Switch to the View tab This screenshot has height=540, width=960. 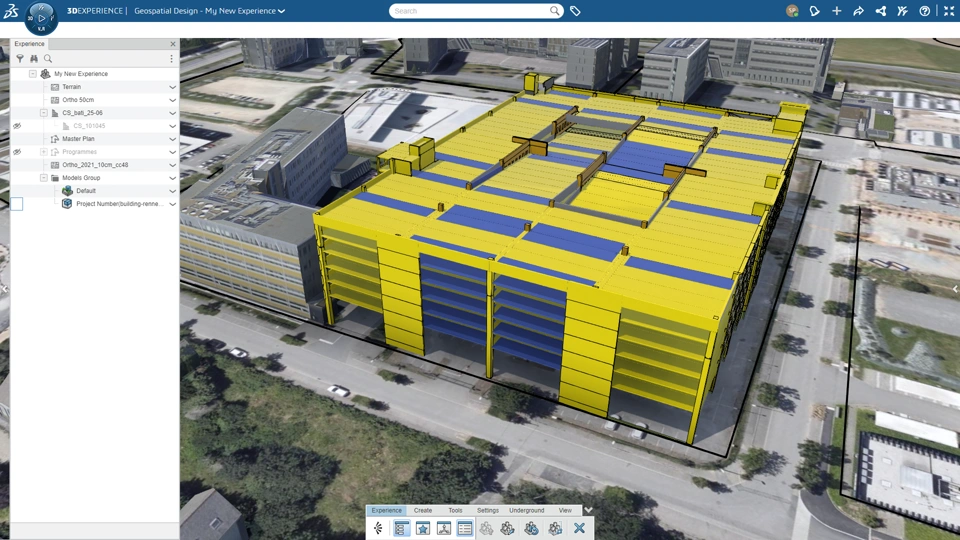(x=565, y=510)
